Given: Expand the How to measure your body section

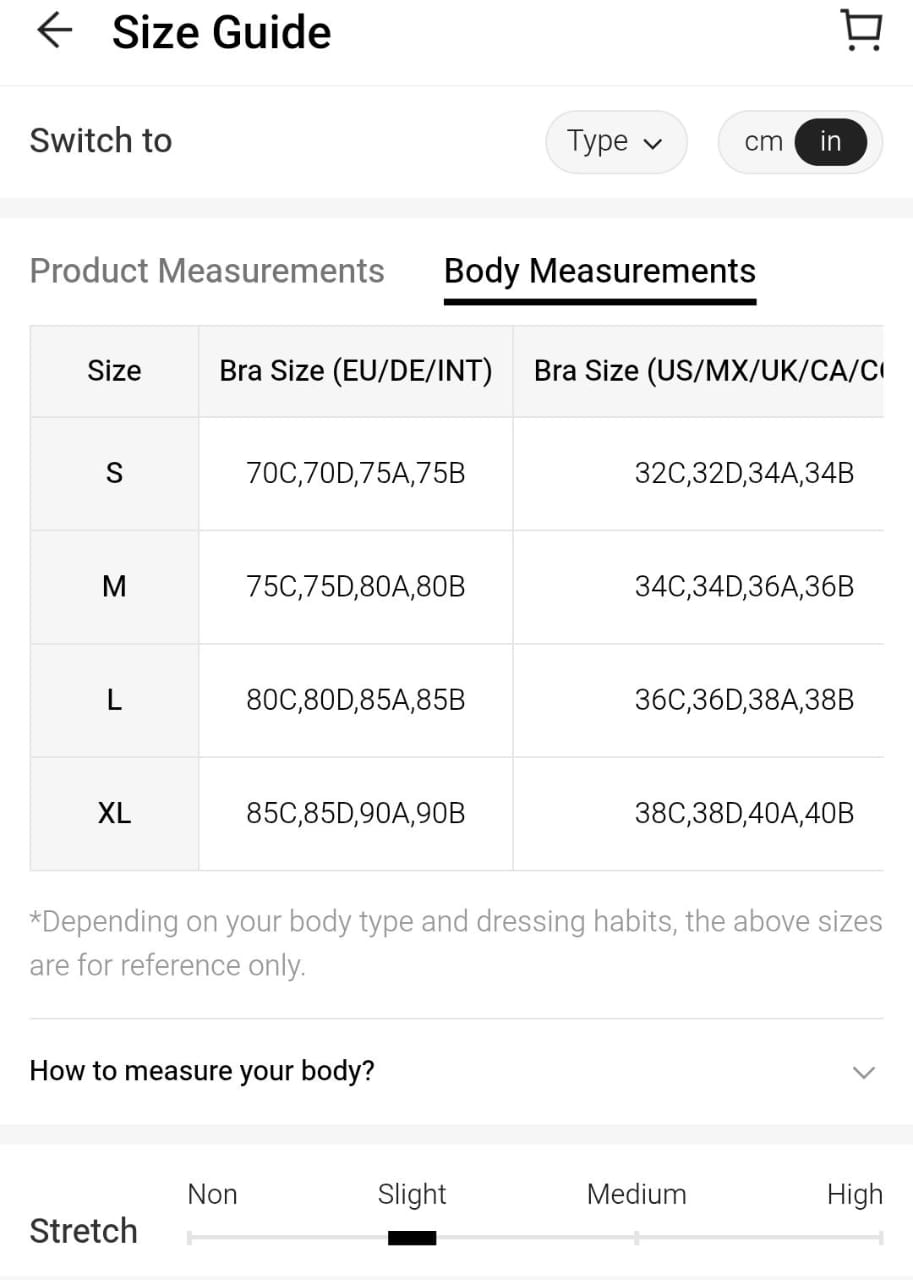Looking at the screenshot, I should pos(202,1071).
